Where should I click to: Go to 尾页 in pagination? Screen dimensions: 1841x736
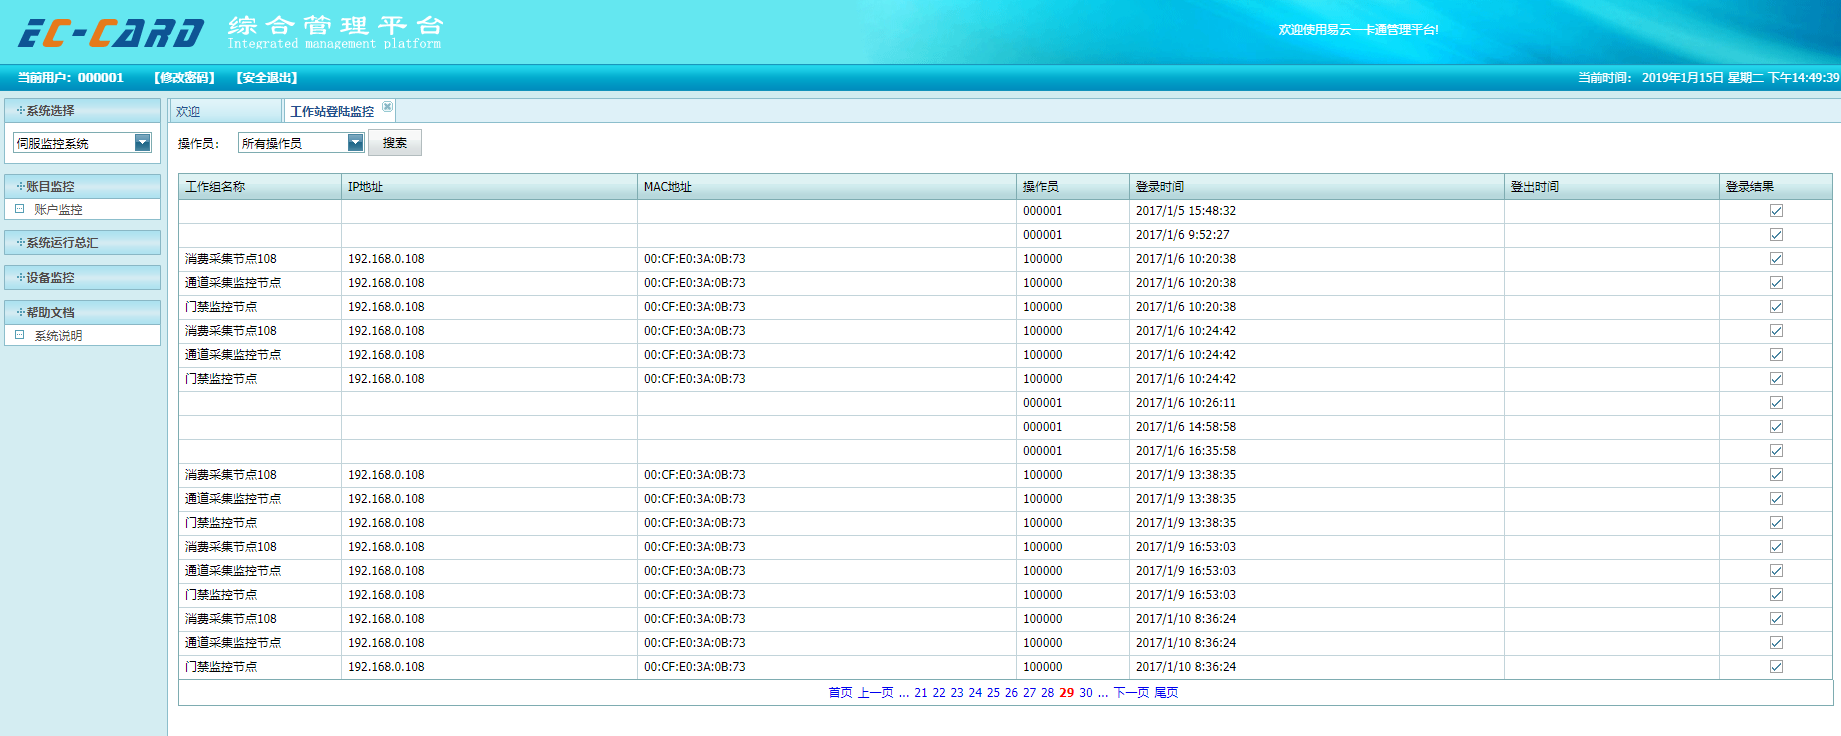tap(1166, 693)
